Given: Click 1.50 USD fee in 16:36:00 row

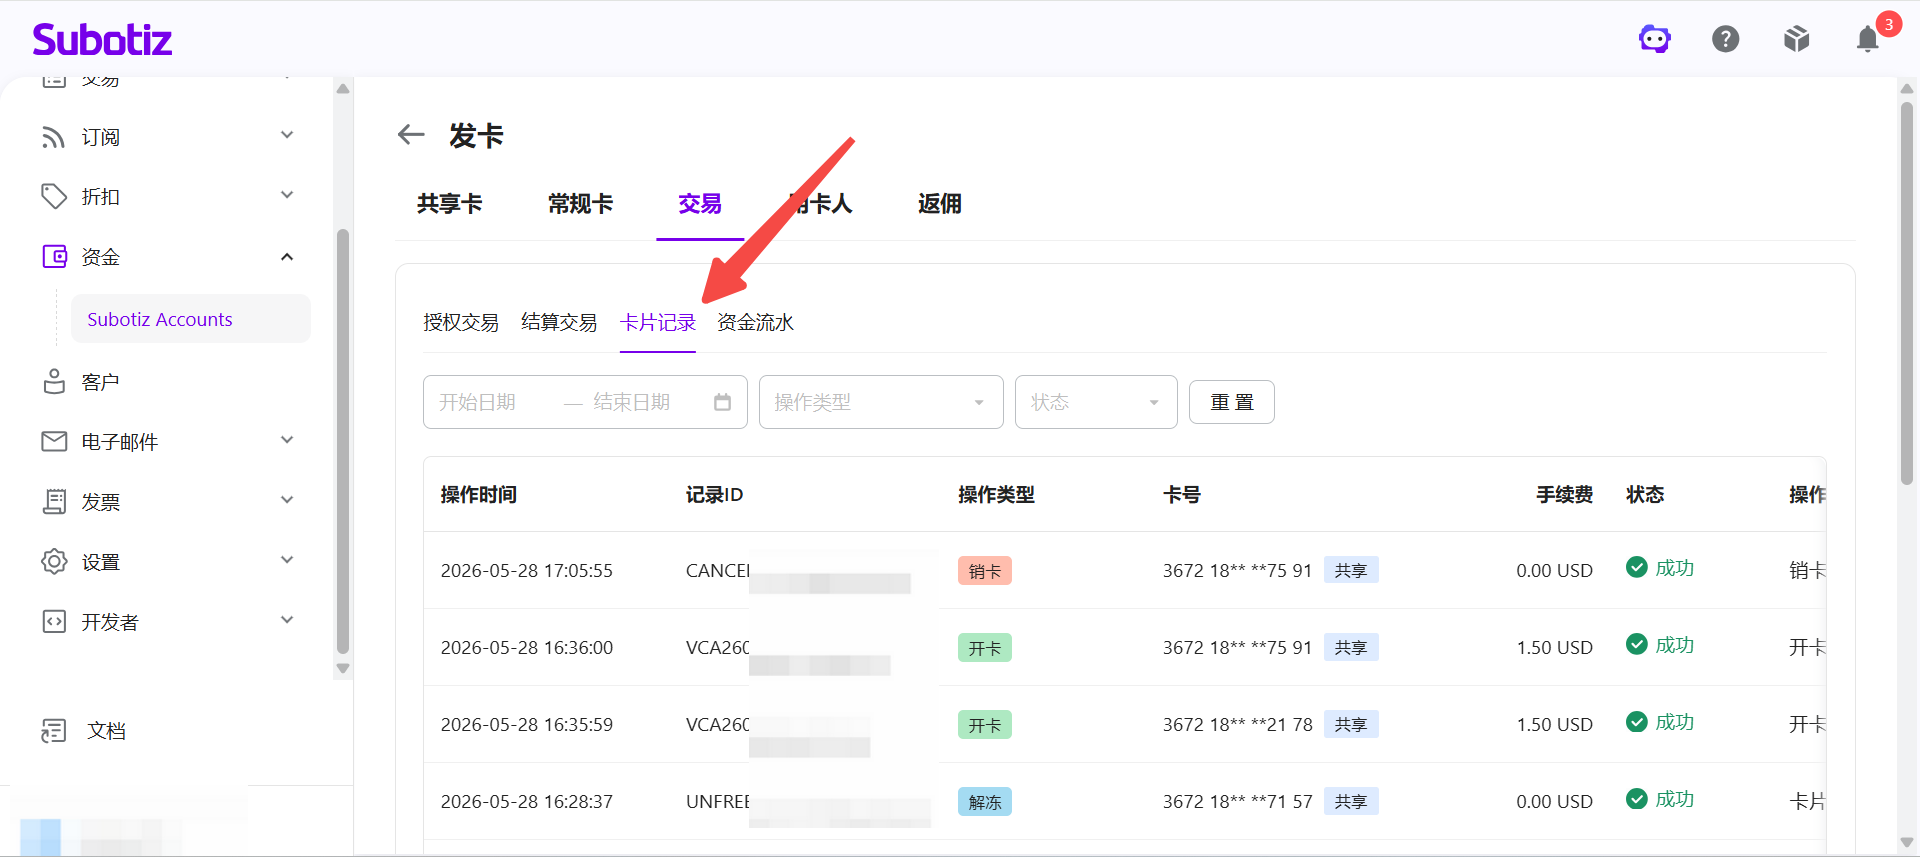Looking at the screenshot, I should (1555, 647).
